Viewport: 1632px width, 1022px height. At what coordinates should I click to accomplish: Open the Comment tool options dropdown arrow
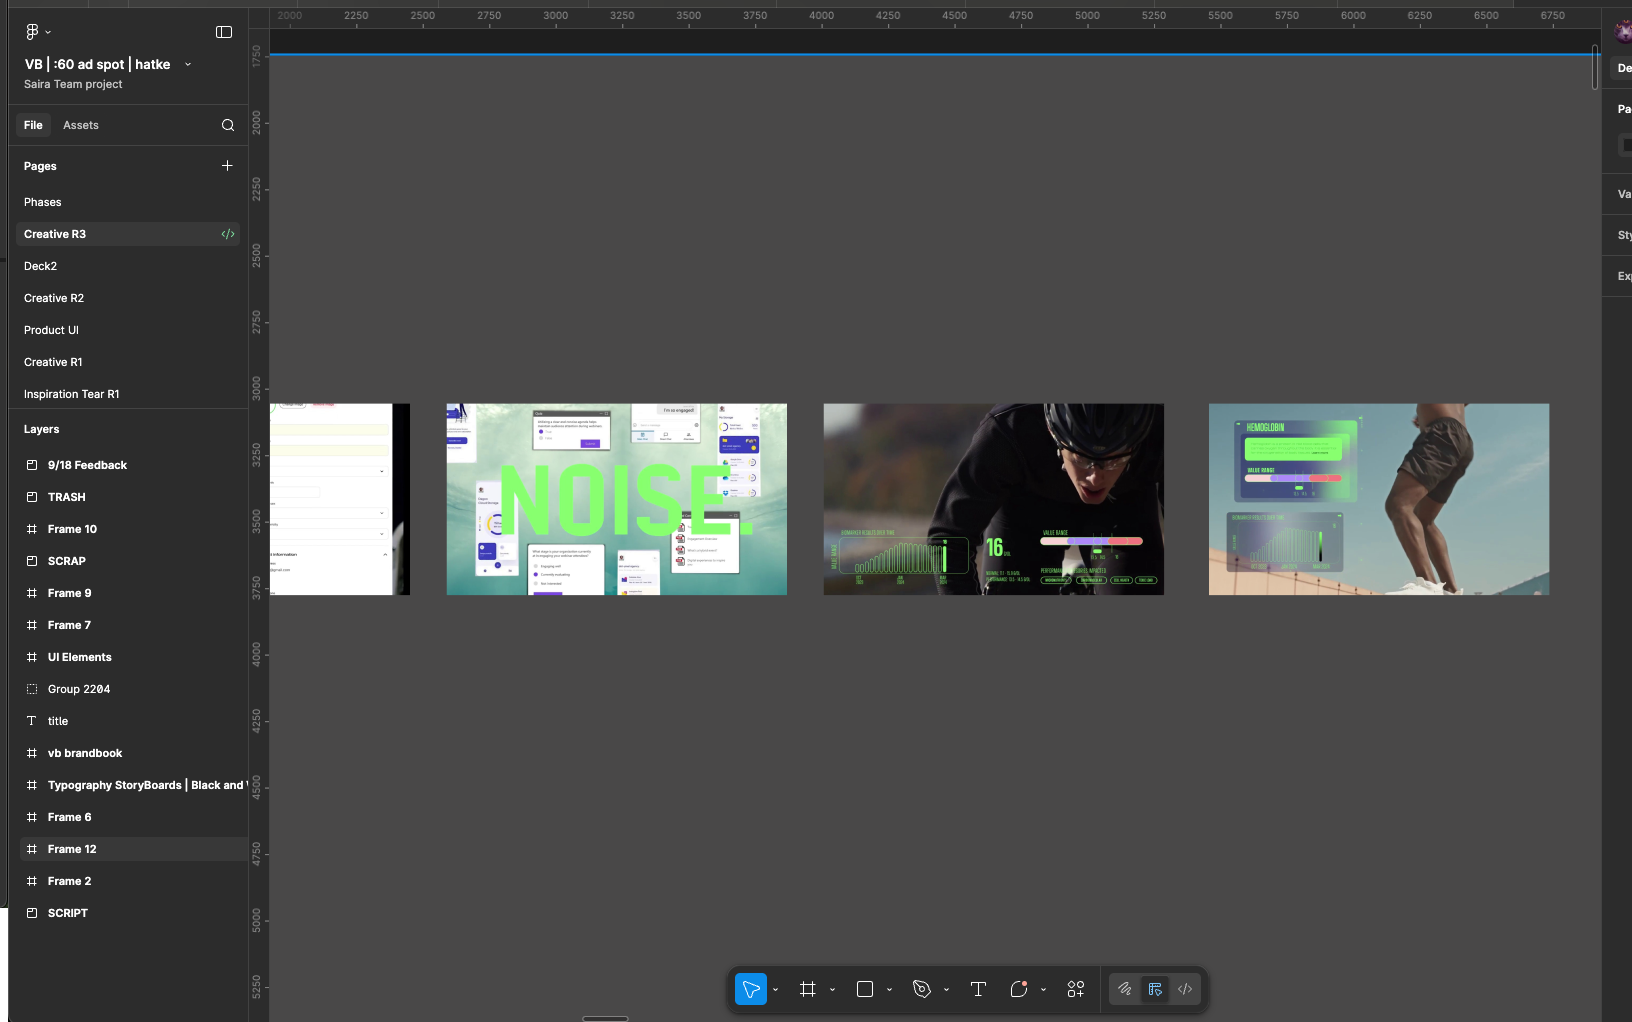[x=1043, y=990]
